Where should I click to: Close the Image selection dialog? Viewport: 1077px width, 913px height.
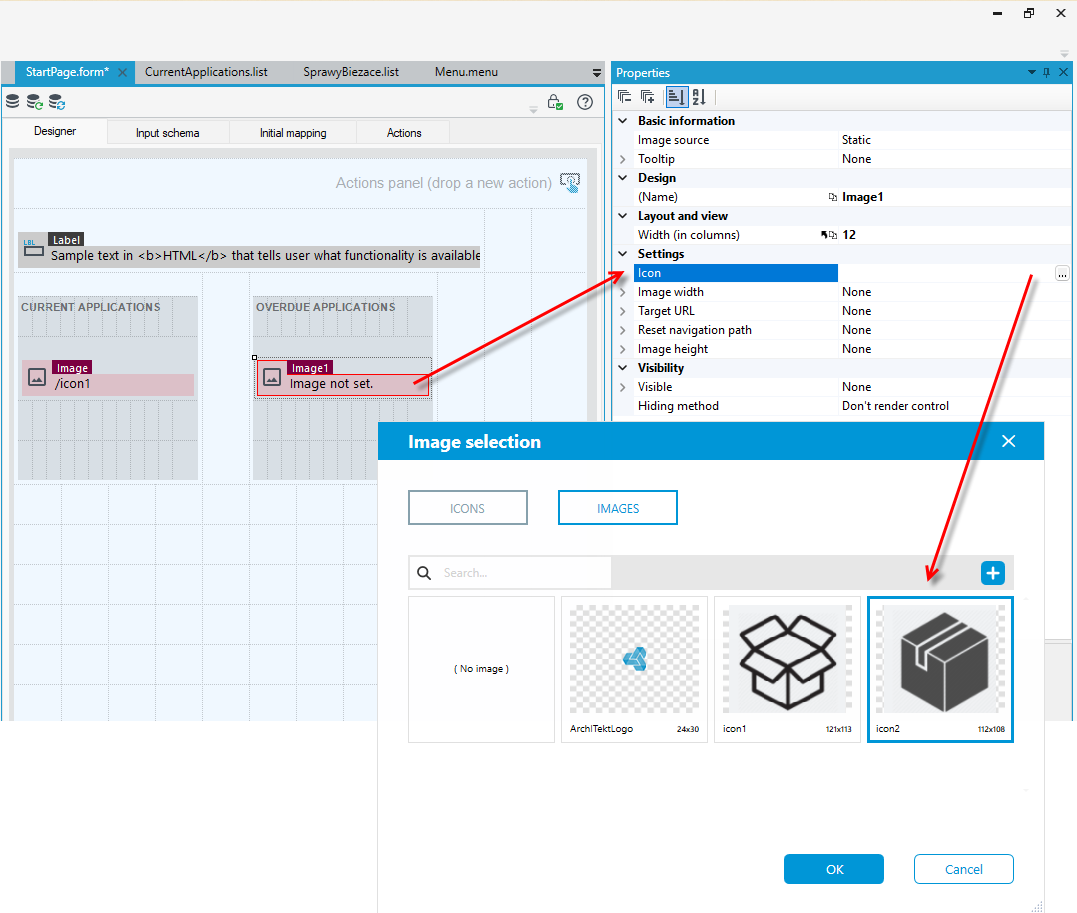(x=1008, y=441)
